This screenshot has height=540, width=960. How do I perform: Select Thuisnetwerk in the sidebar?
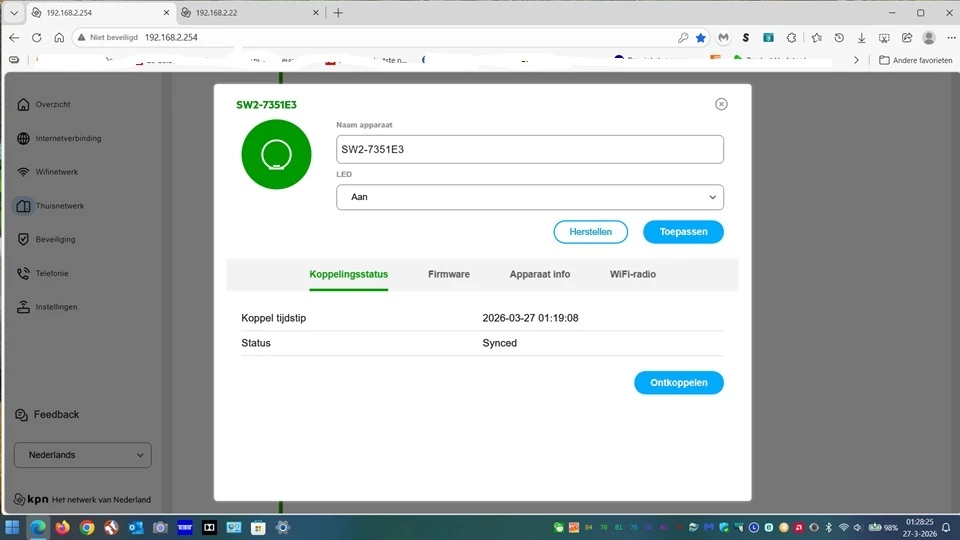51,206
